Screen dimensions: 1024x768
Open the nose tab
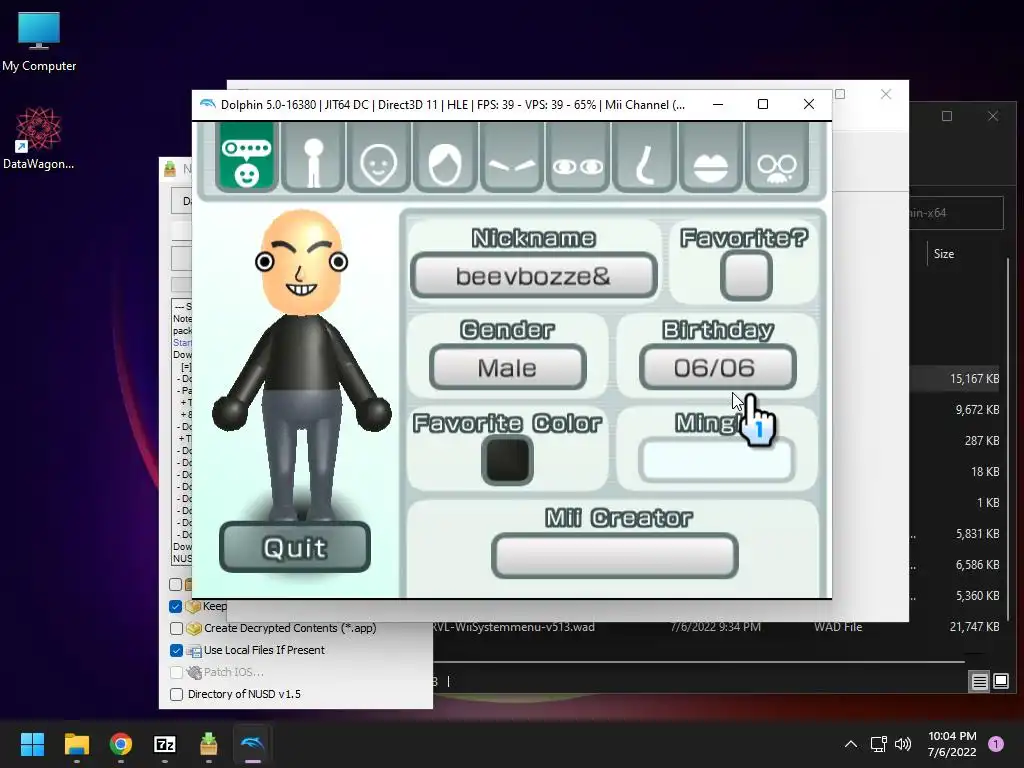click(645, 157)
